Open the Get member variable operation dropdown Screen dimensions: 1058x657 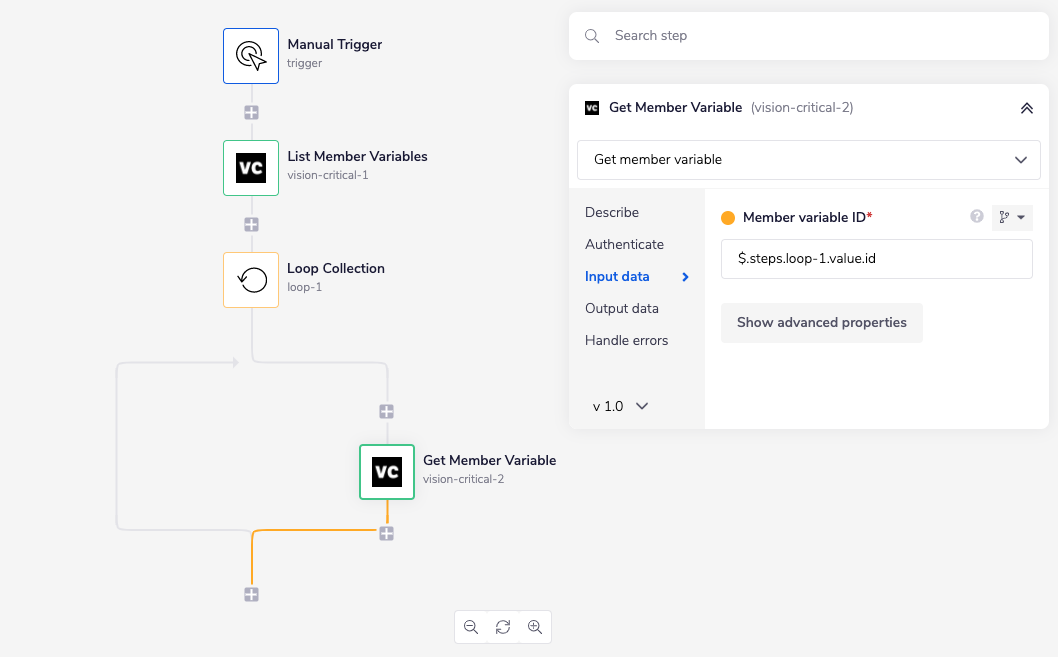[808, 160]
